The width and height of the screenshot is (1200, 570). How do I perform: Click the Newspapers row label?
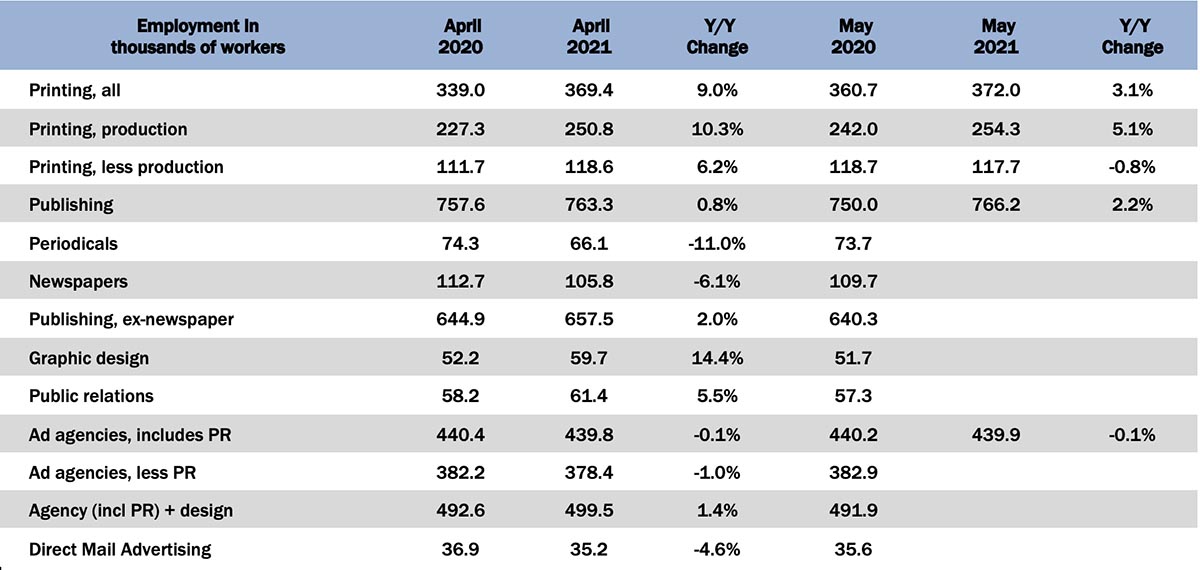78,282
